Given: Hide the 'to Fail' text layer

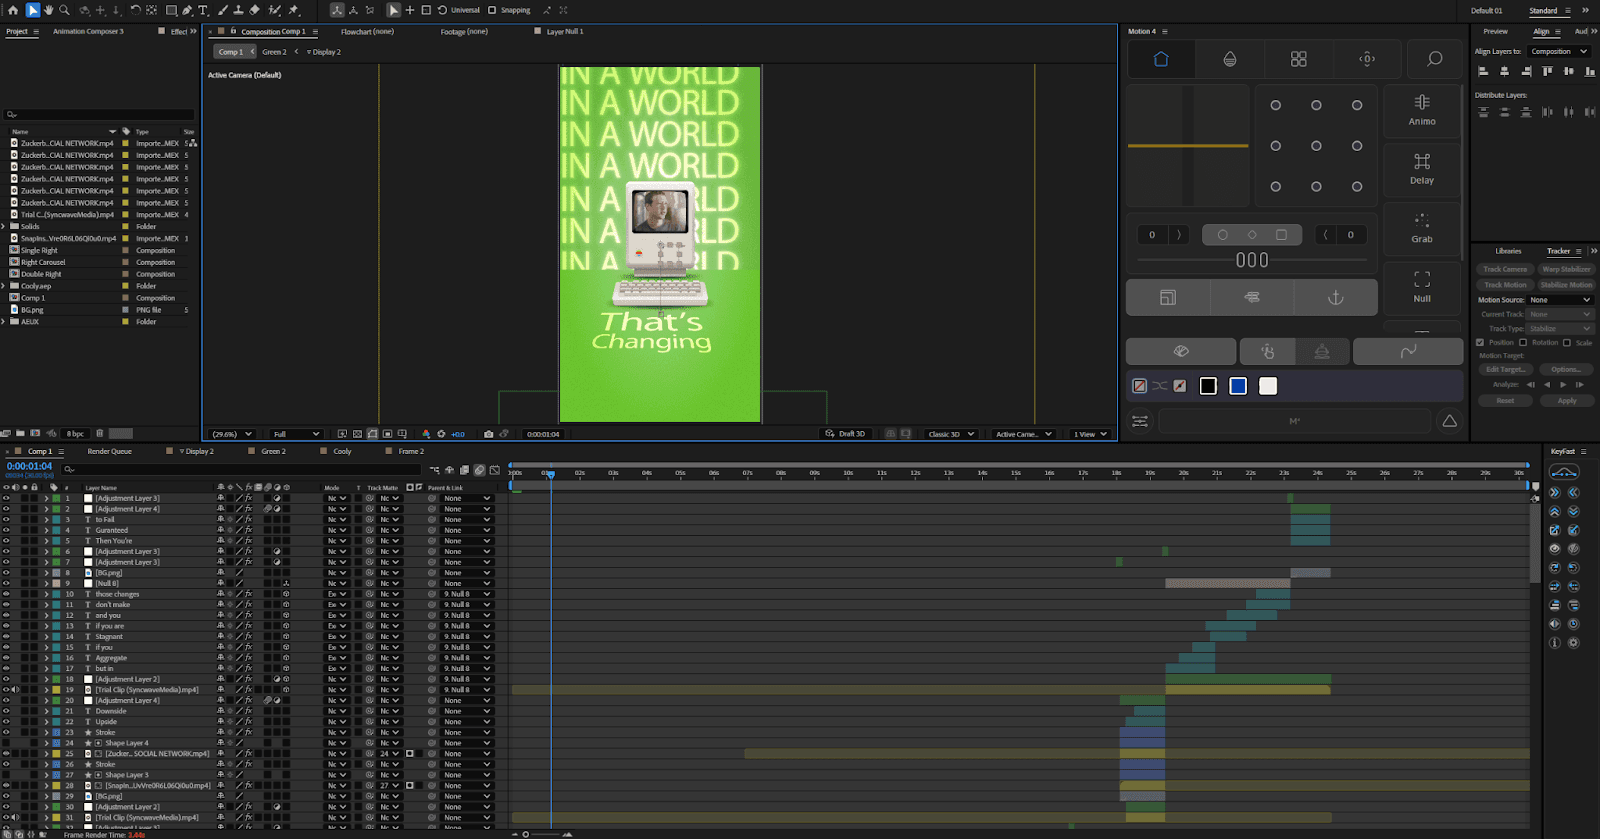Looking at the screenshot, I should click(6, 520).
